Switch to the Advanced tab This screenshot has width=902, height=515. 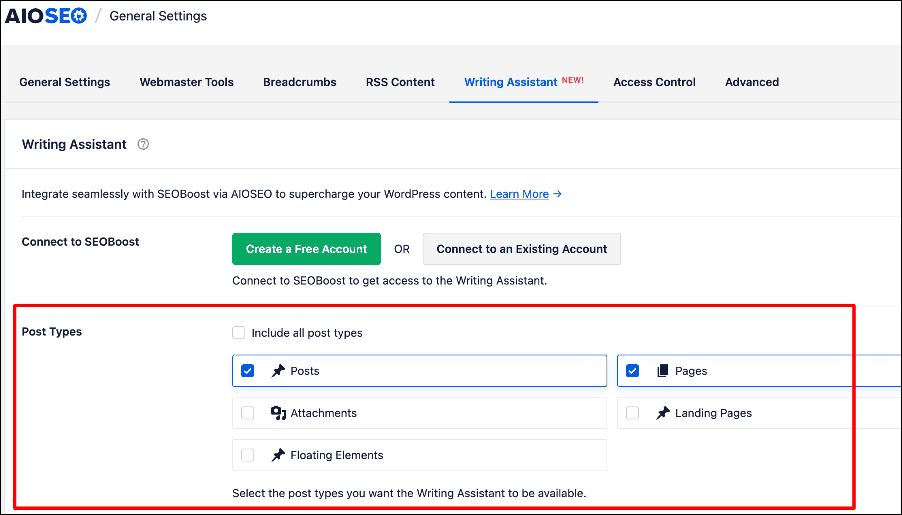(752, 82)
